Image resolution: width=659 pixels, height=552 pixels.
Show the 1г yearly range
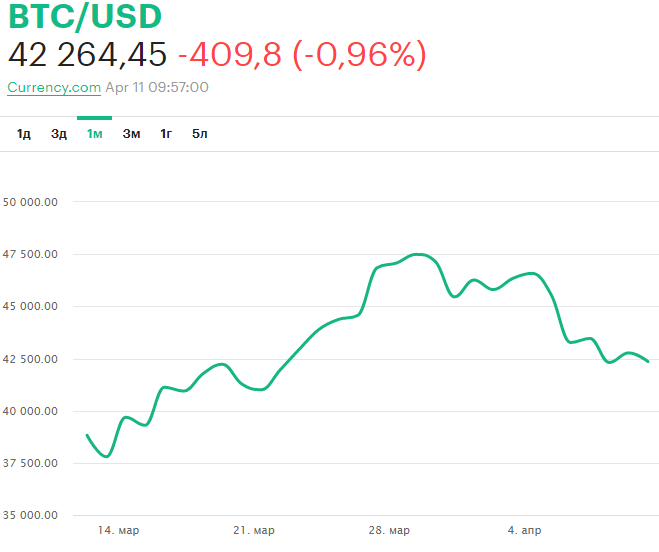pyautogui.click(x=166, y=134)
